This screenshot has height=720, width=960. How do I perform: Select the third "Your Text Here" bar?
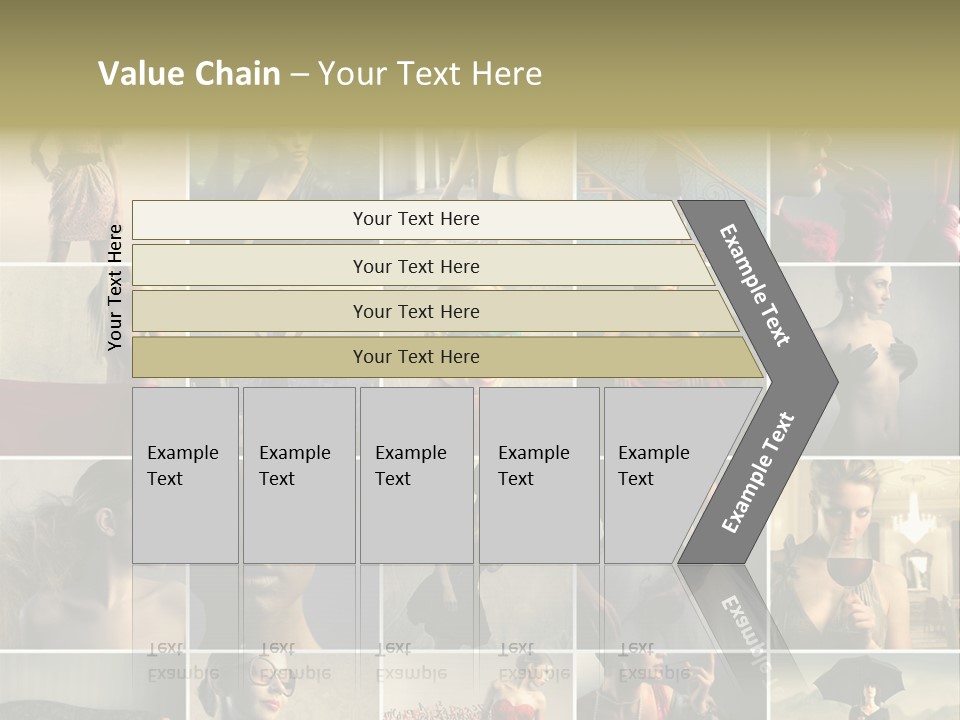[416, 311]
